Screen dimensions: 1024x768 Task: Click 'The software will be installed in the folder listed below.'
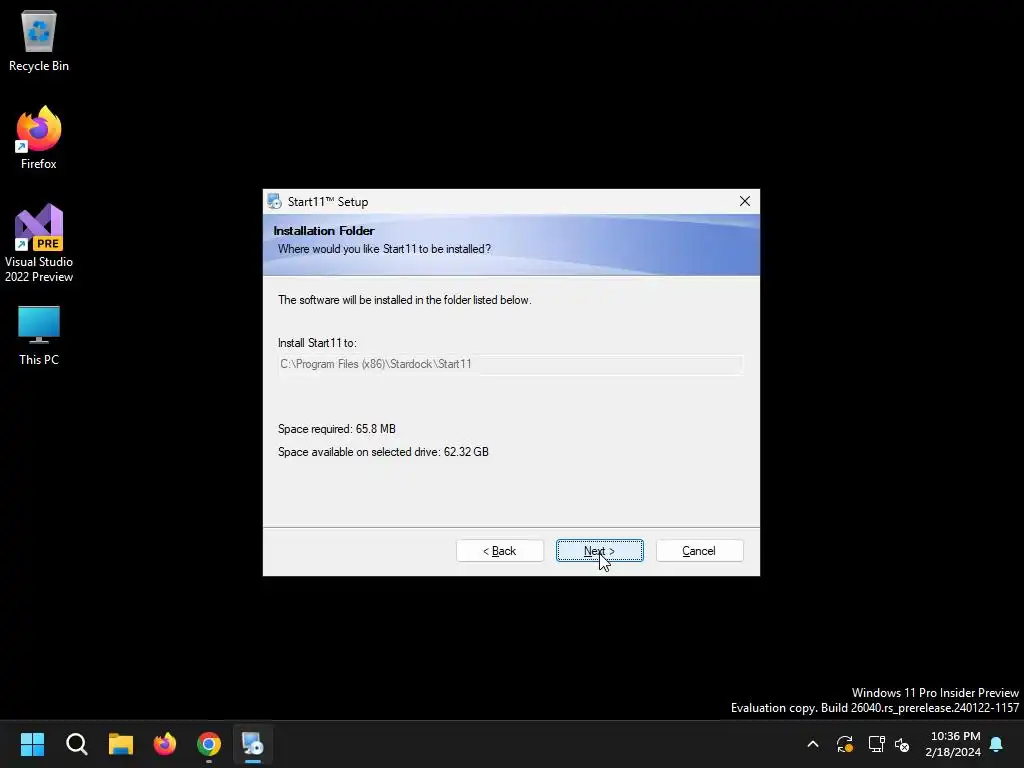[x=404, y=300]
